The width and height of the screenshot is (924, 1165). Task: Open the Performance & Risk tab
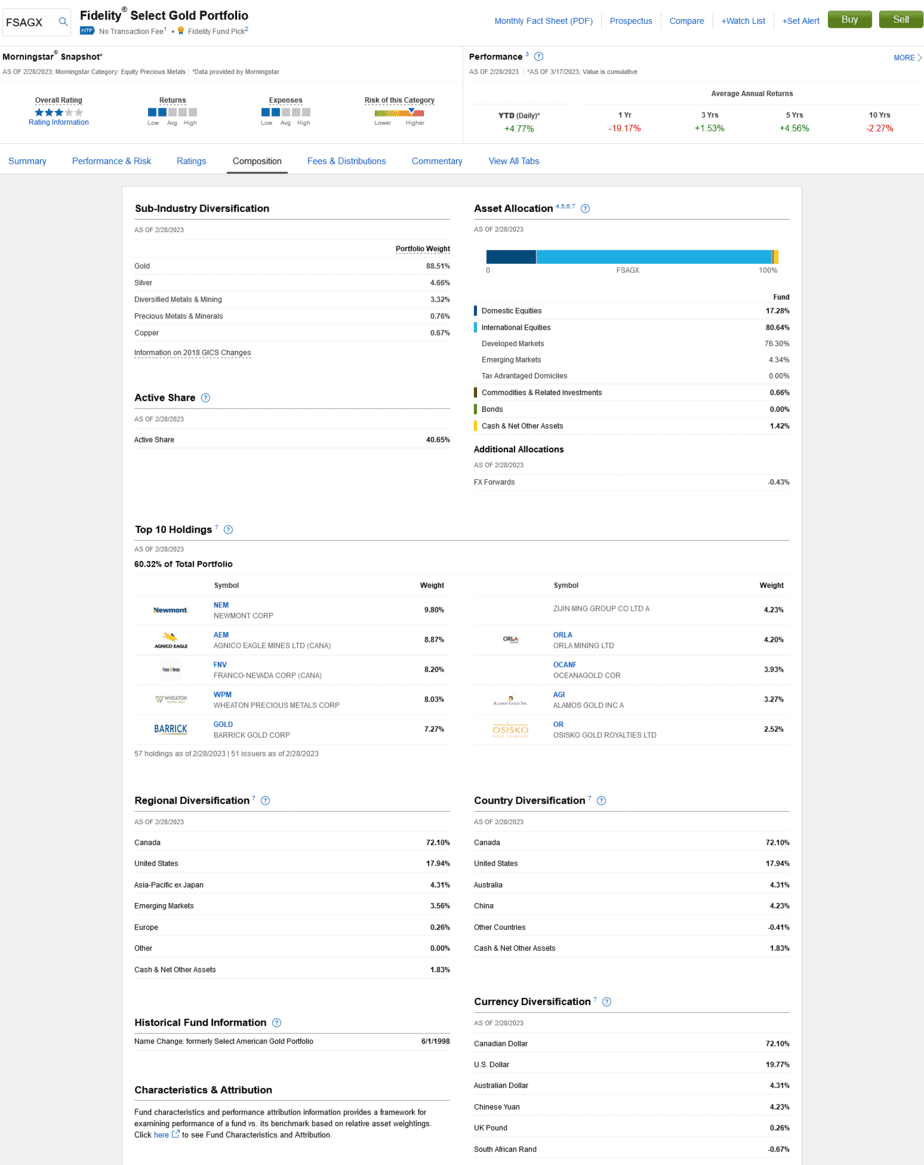tap(111, 161)
